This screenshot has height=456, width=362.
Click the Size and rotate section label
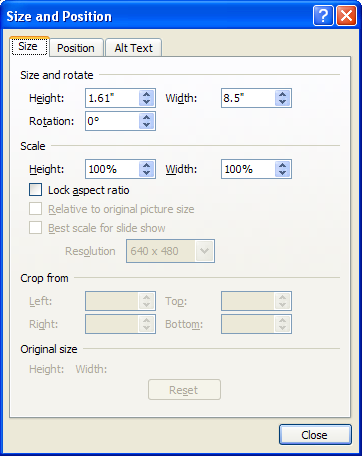pyautogui.click(x=57, y=75)
